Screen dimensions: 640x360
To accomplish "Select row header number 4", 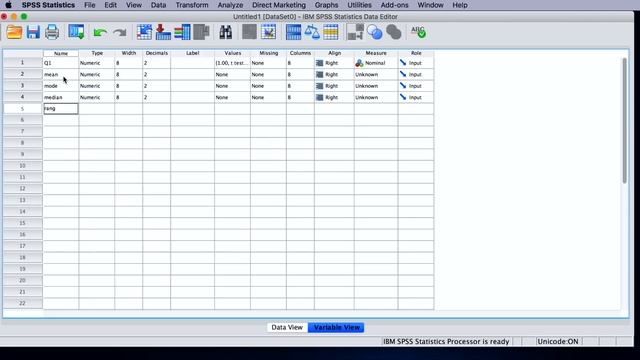I will point(22,97).
